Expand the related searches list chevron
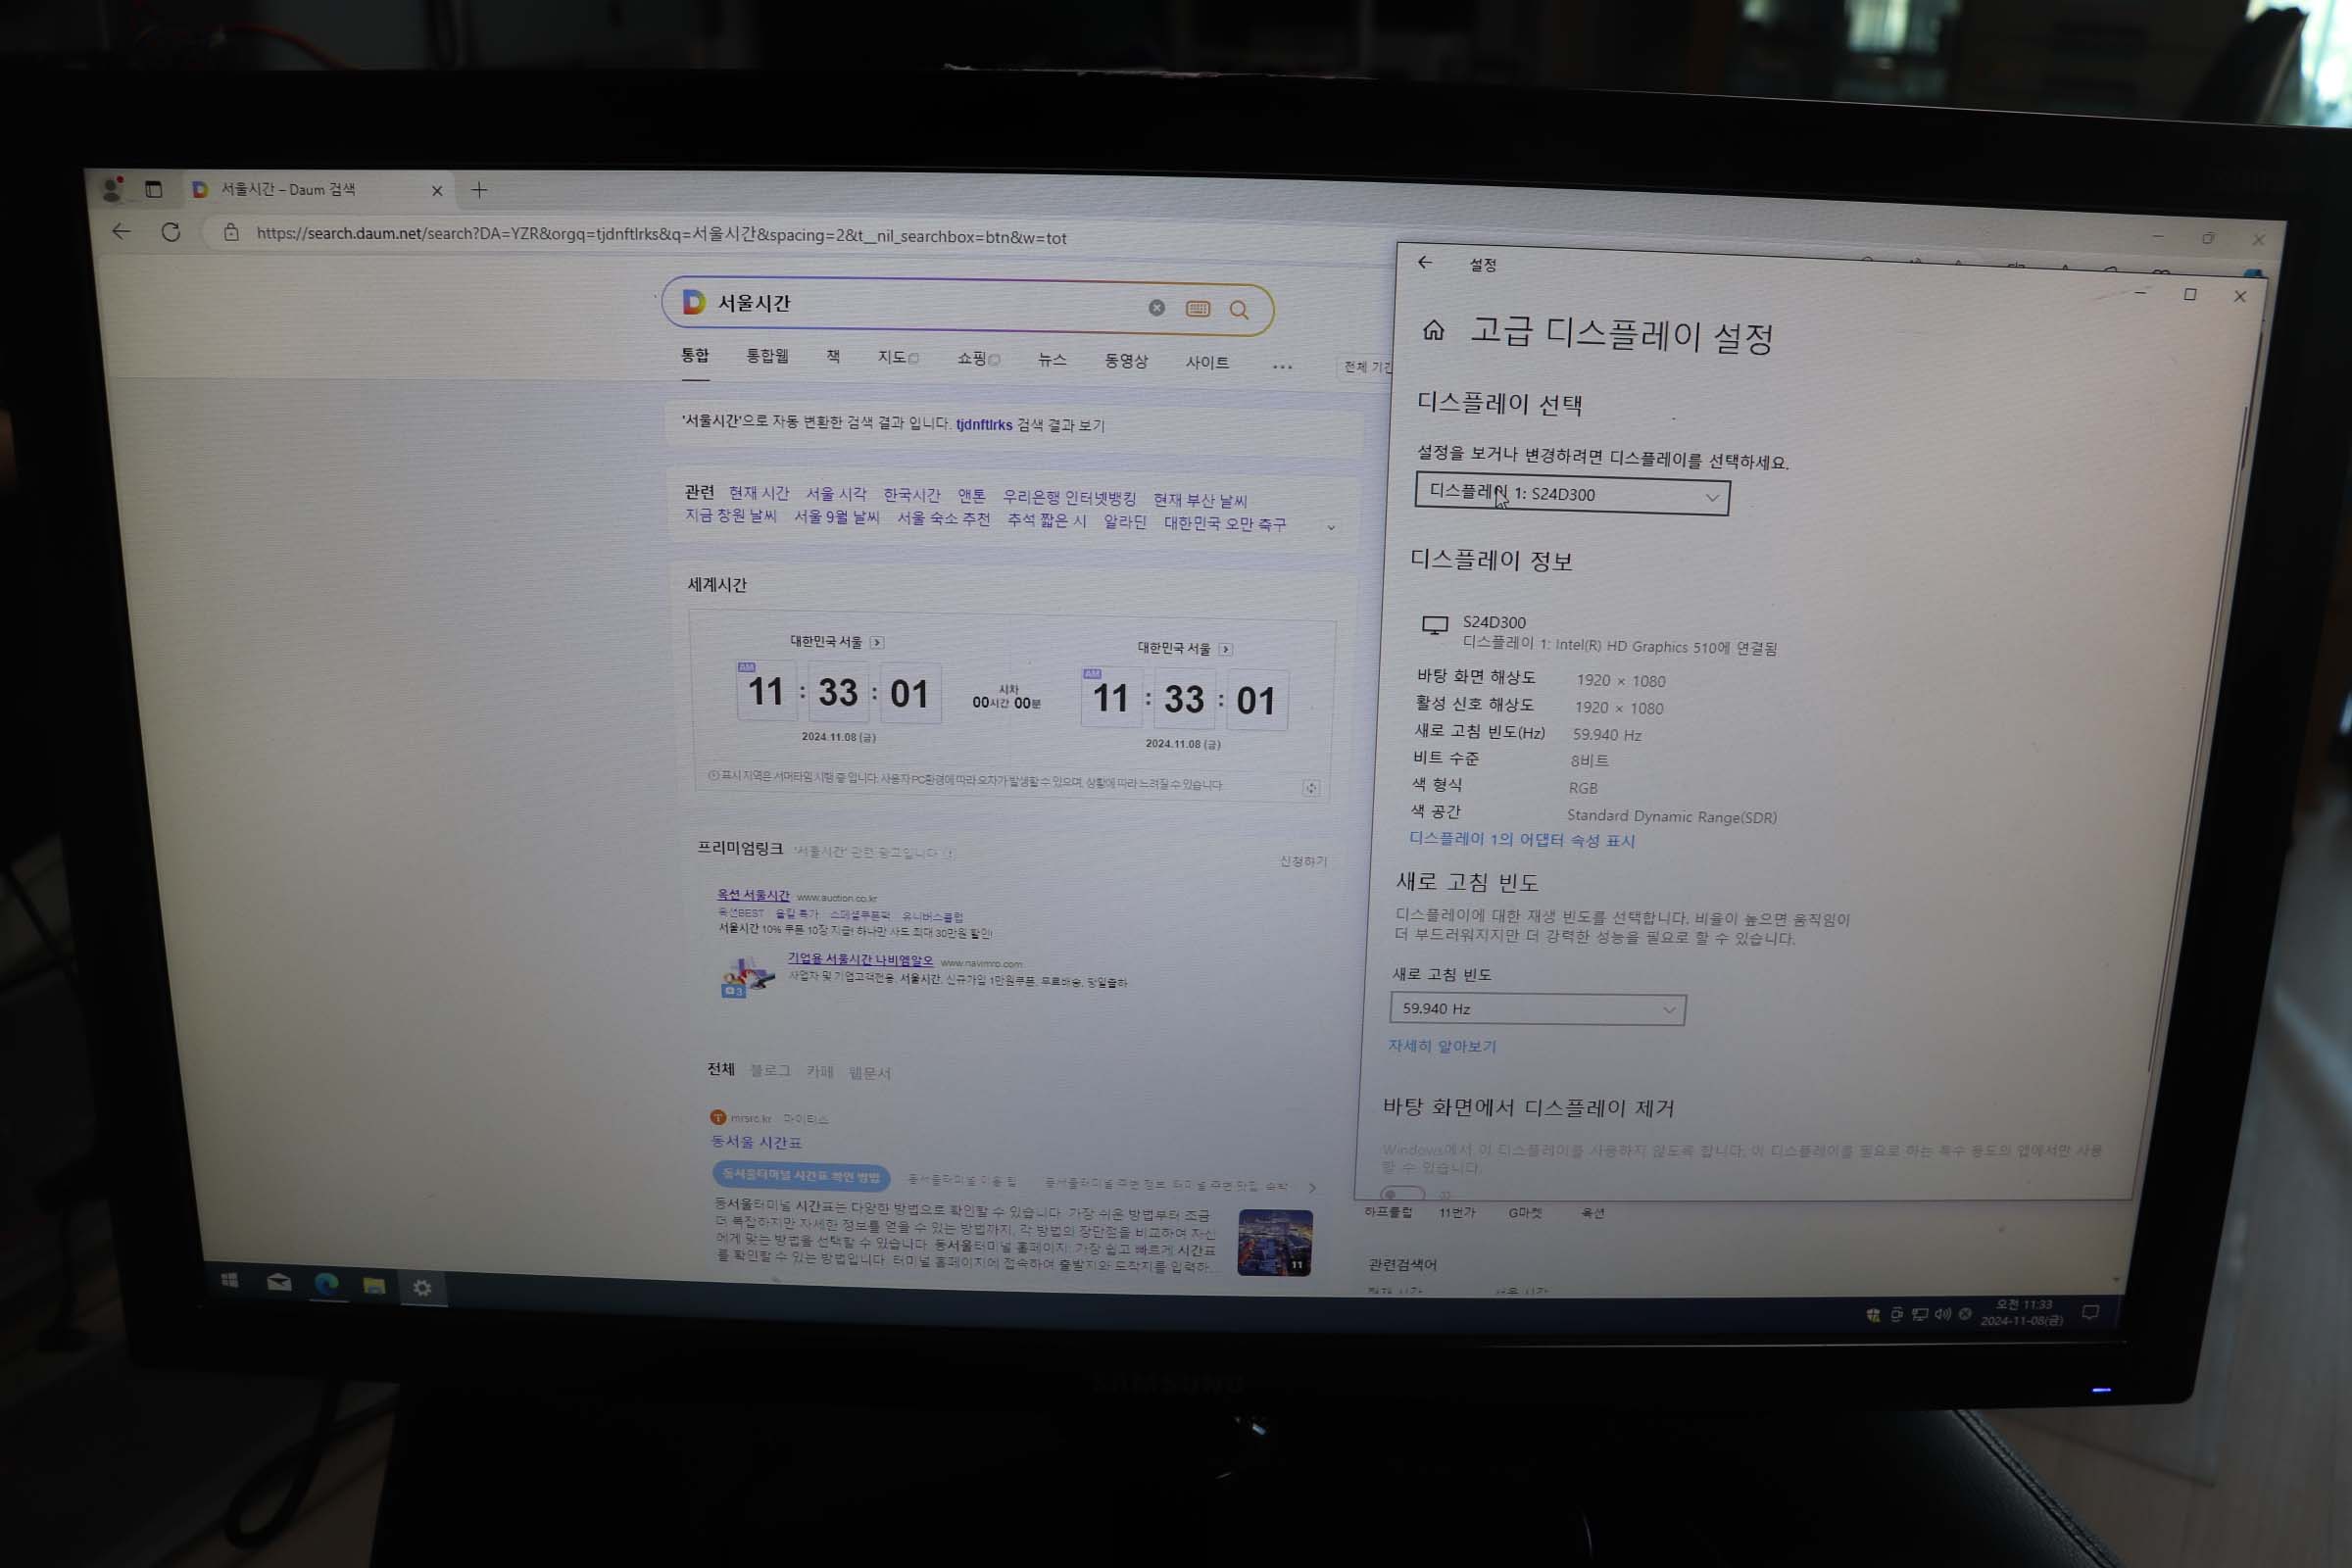The height and width of the screenshot is (1568, 2352). point(1331,527)
